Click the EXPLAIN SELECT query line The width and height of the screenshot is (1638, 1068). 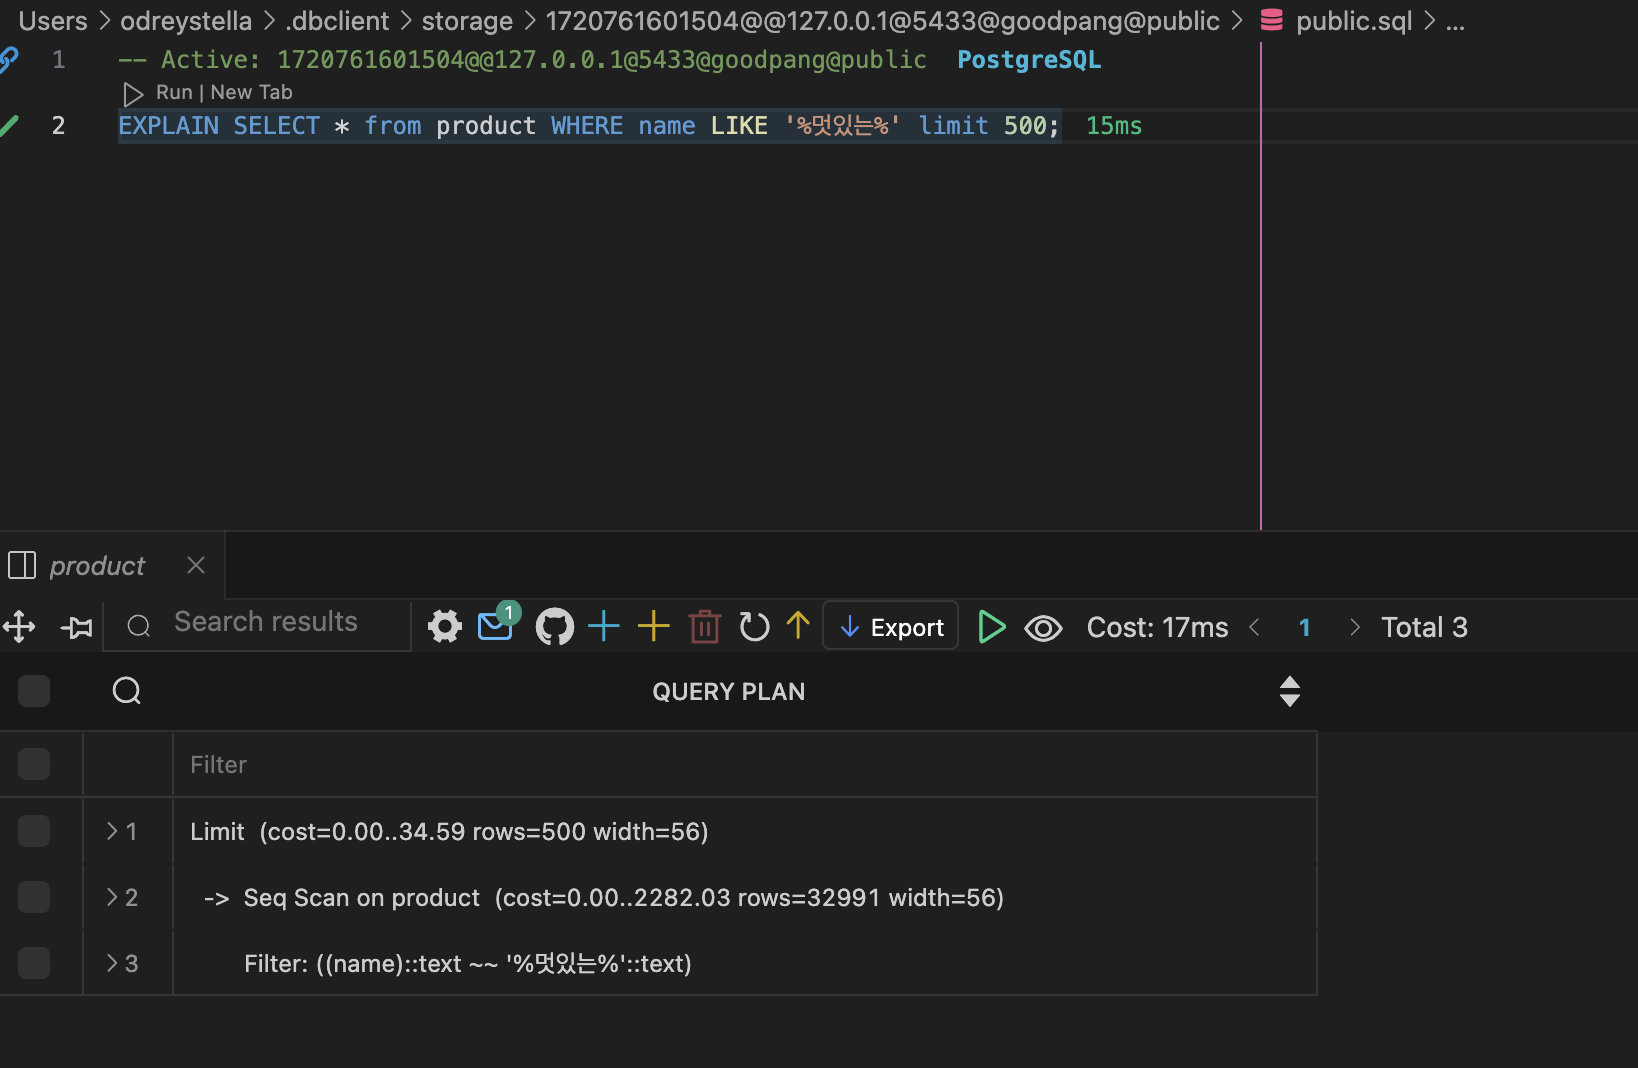pos(589,126)
